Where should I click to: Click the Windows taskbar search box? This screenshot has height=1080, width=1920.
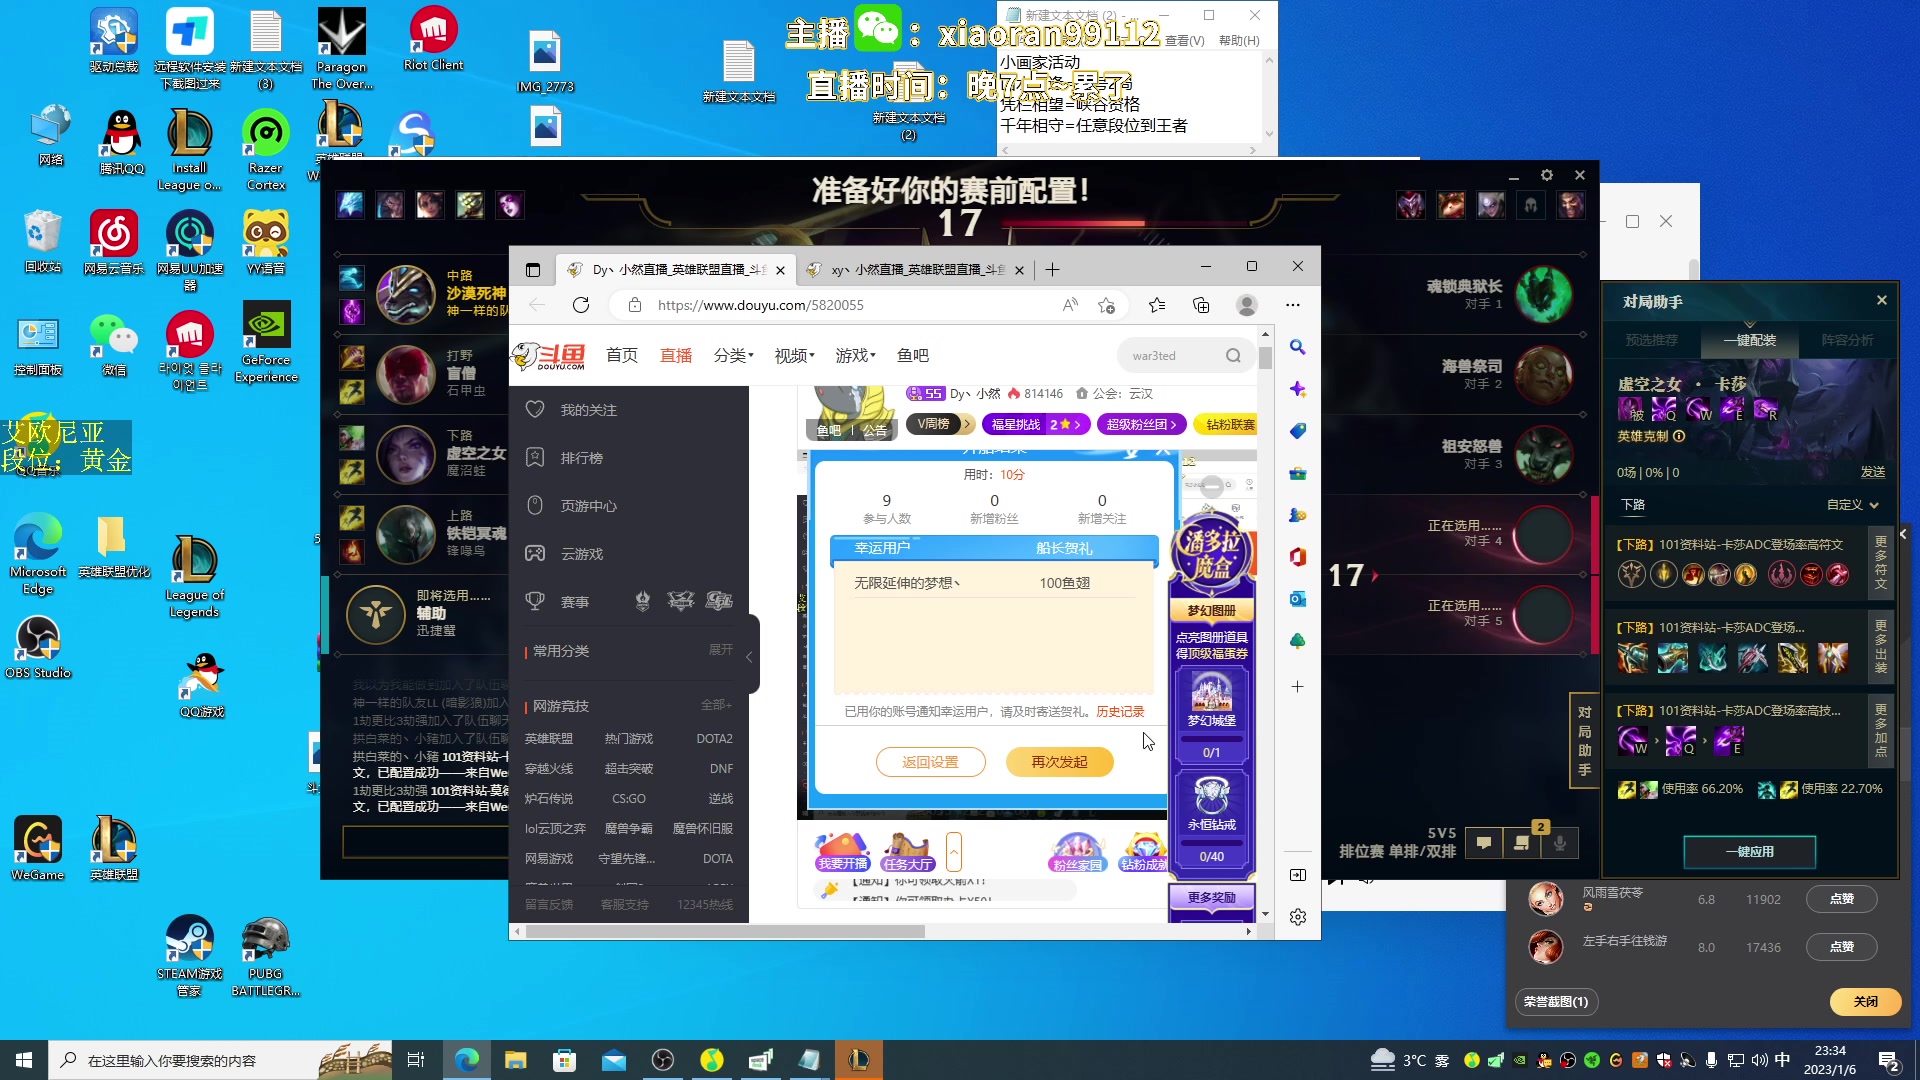point(219,1060)
